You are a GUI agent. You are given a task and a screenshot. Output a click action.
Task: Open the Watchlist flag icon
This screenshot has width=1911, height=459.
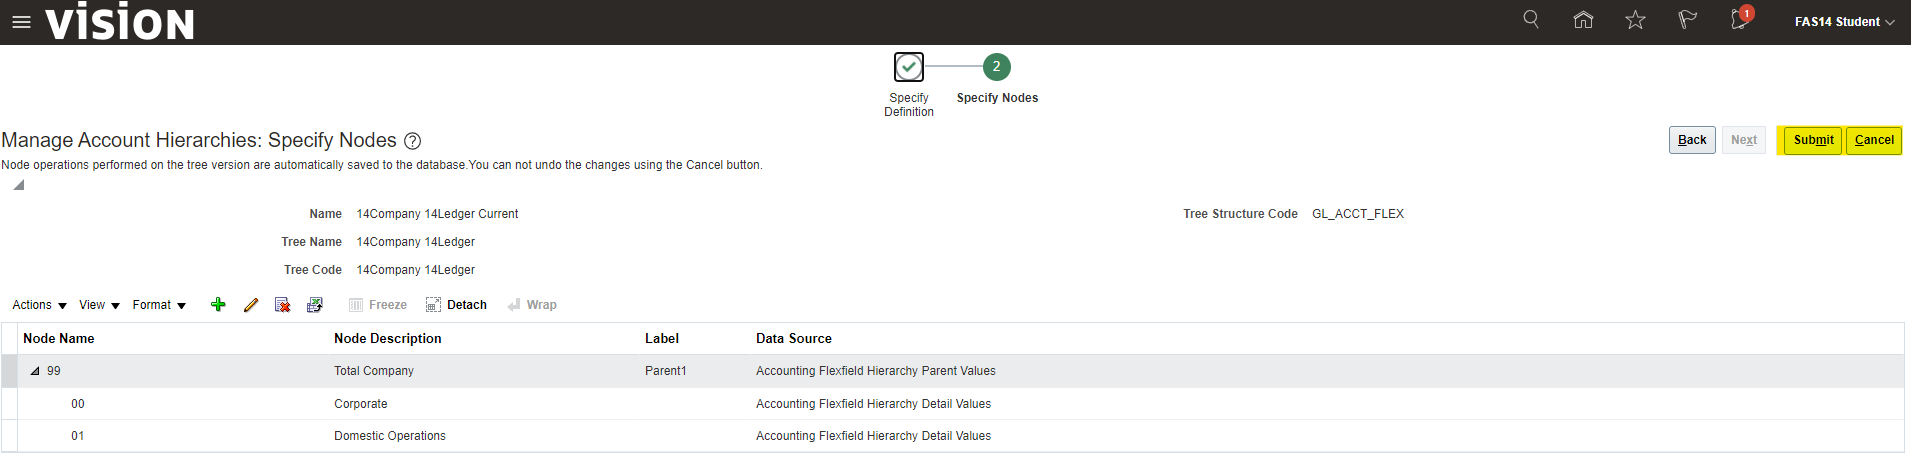point(1687,20)
